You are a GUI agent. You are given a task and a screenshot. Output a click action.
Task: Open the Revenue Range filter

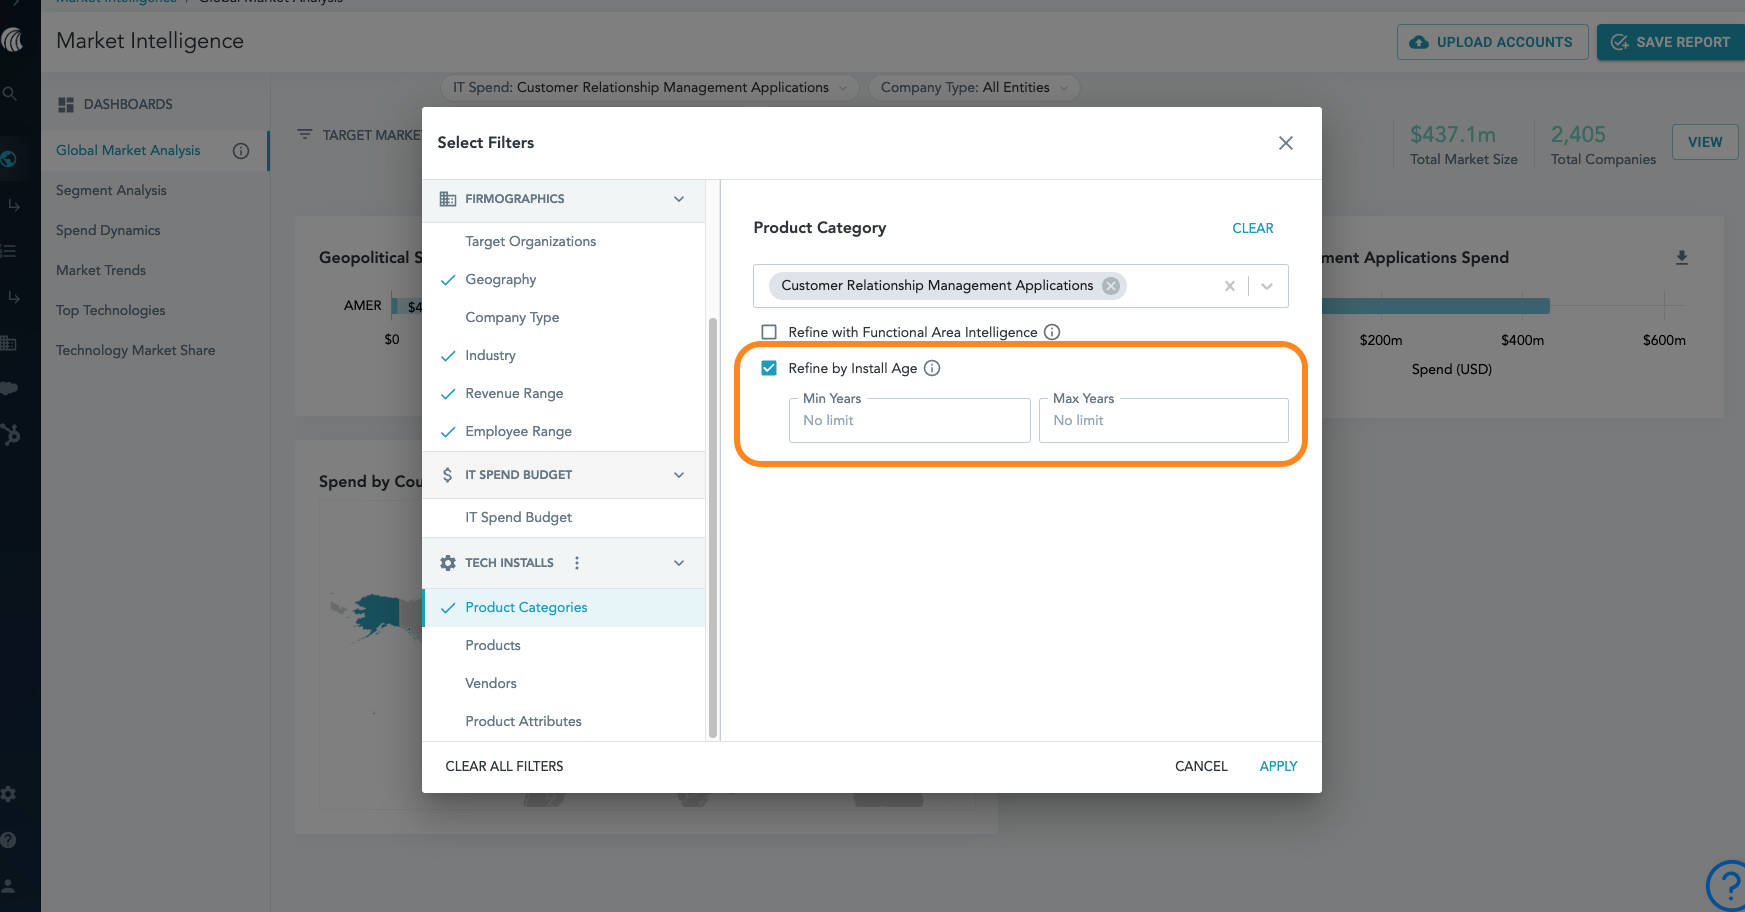(x=514, y=393)
